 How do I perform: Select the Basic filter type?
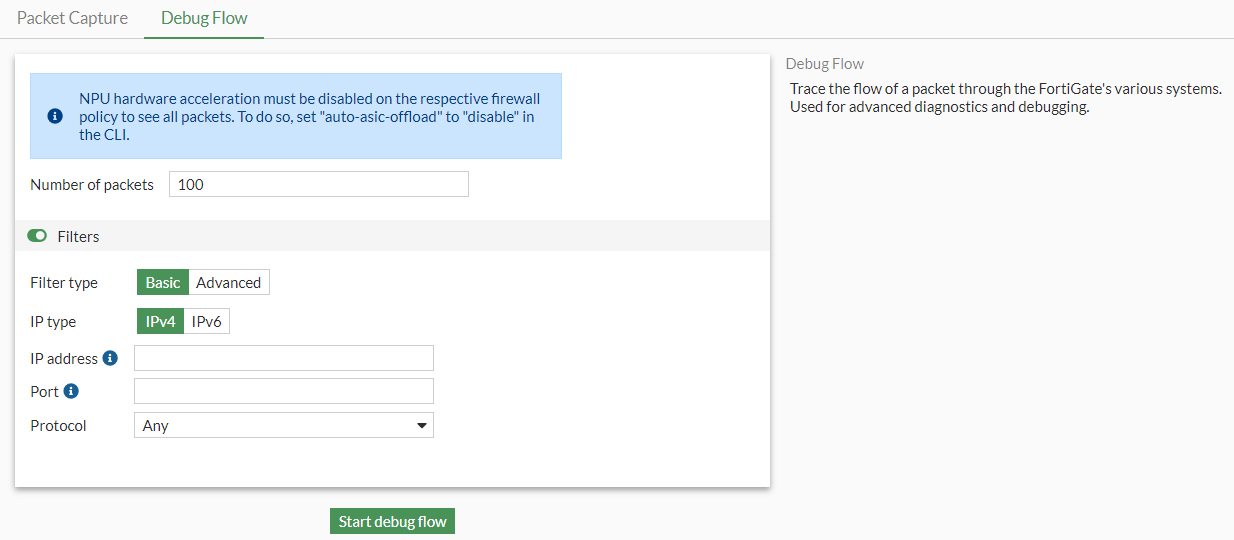[163, 283]
